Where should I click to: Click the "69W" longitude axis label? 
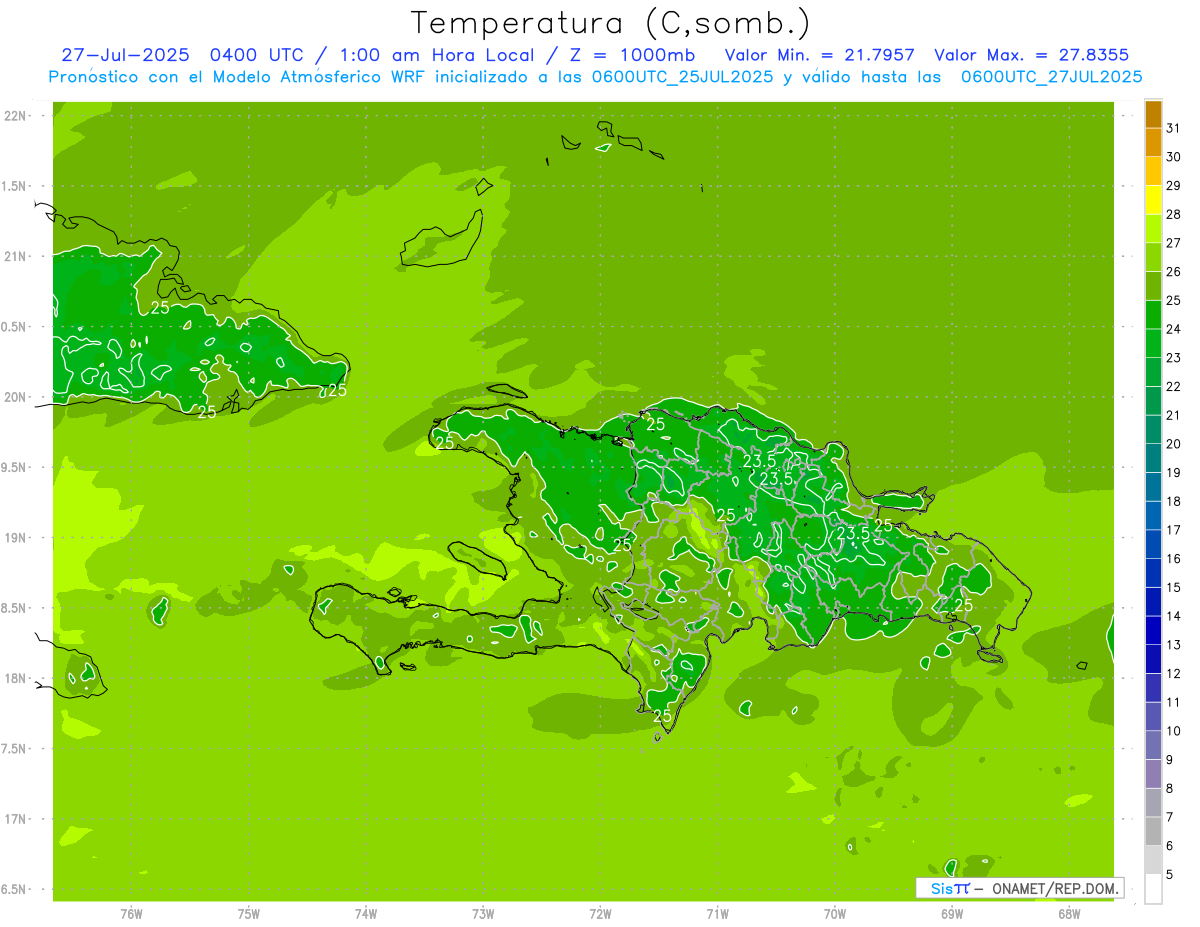click(x=951, y=913)
